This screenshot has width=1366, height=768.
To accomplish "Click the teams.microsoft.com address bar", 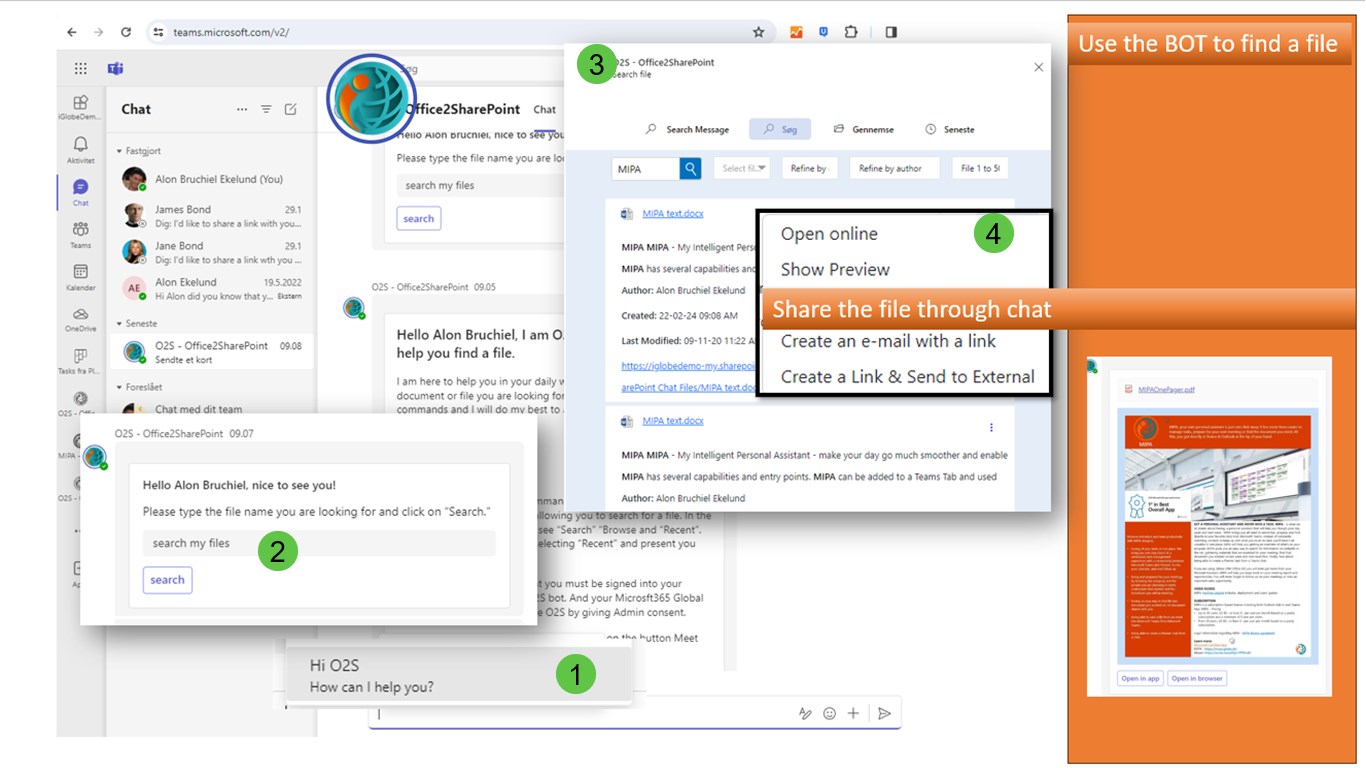I will coord(450,32).
